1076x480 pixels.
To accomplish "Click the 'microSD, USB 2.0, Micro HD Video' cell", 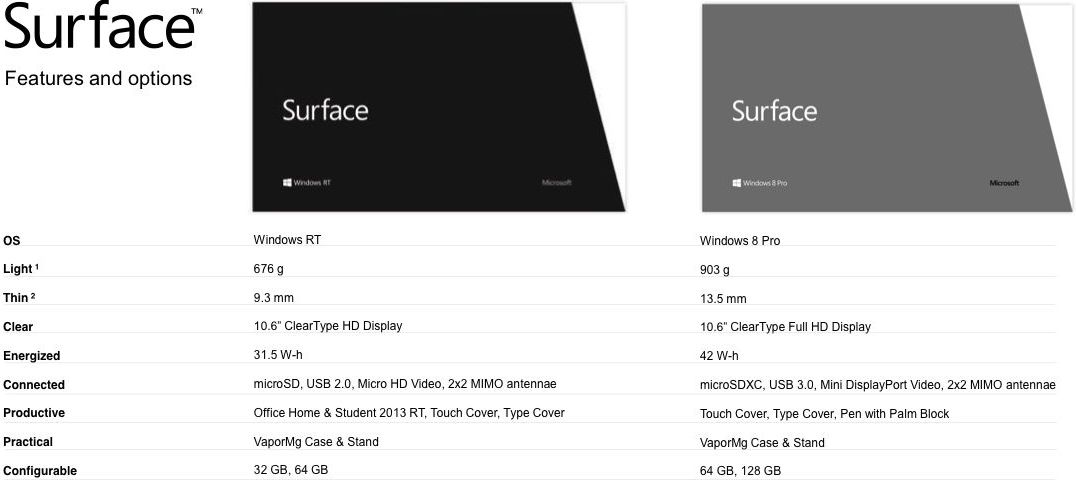I will (405, 384).
